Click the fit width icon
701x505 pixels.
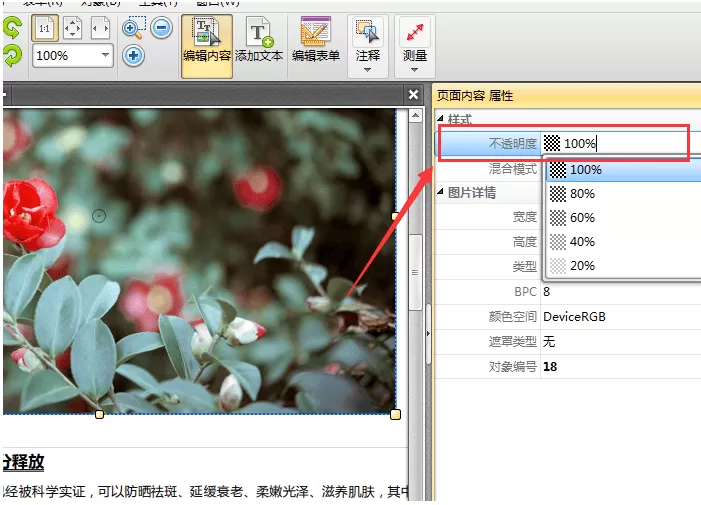100,28
